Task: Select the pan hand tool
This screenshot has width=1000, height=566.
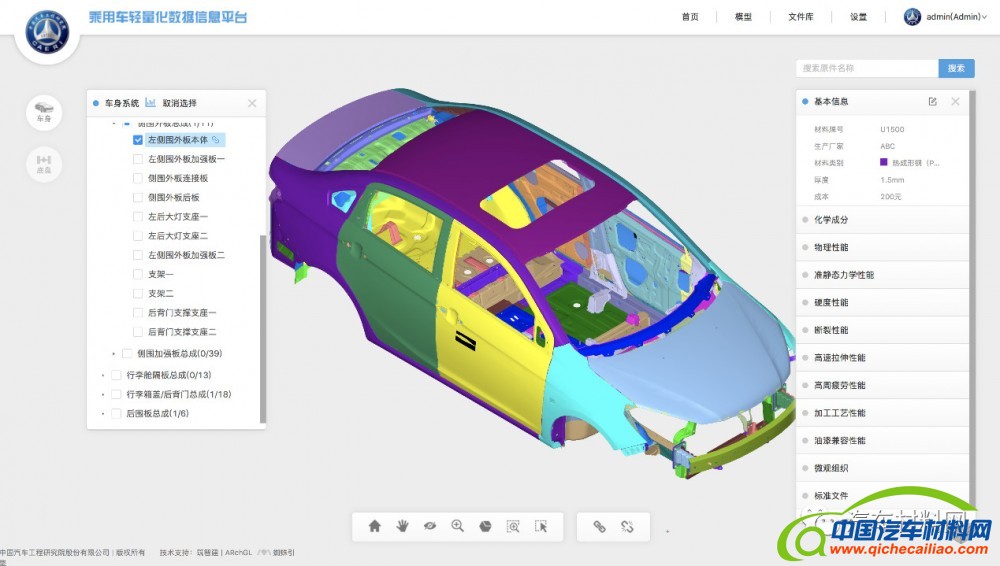Action: click(402, 526)
